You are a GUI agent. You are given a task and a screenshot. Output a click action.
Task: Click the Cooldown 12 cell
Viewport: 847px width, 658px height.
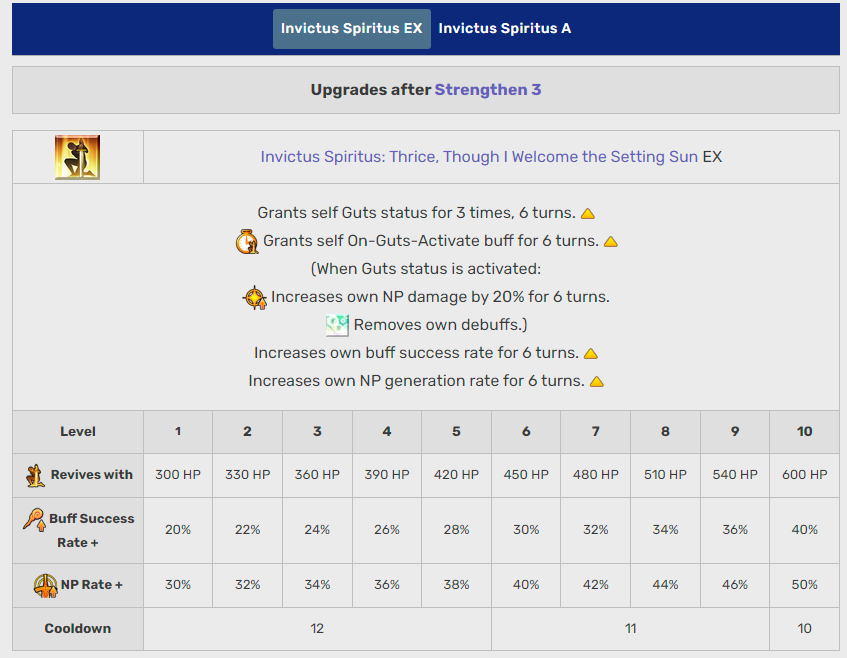pos(317,629)
